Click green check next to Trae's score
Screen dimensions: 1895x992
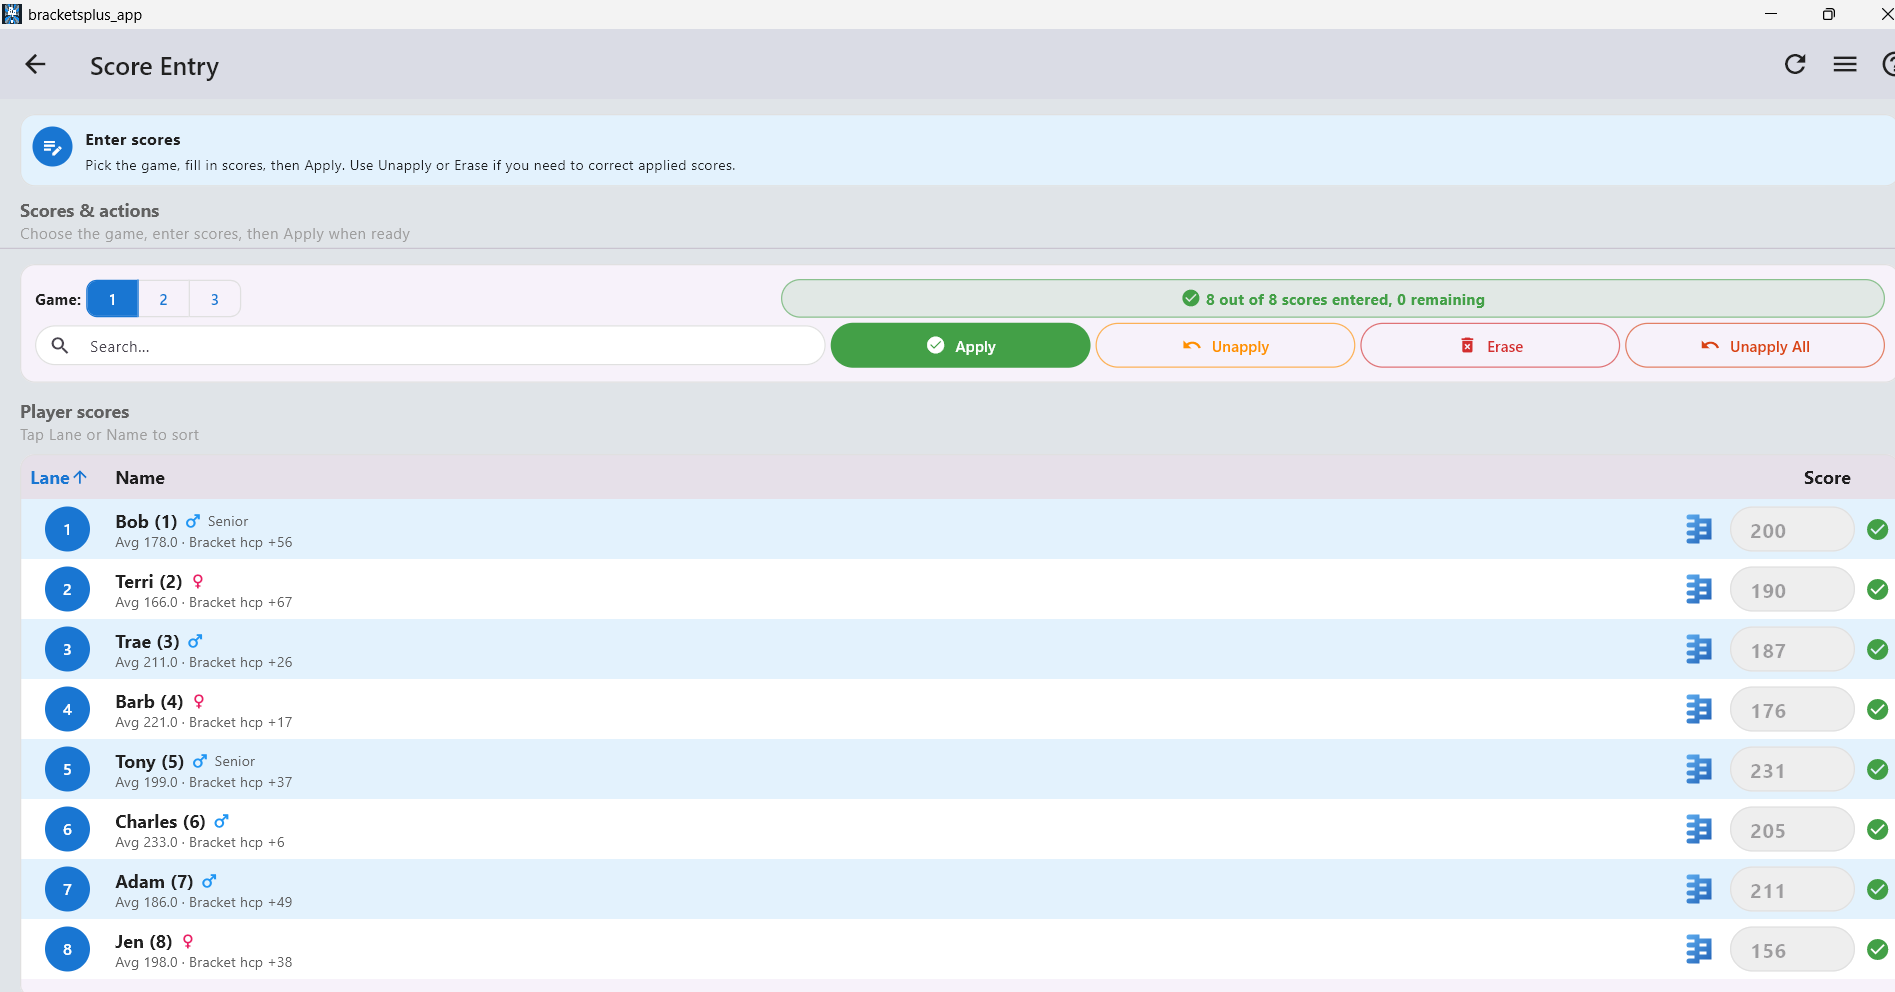(1878, 650)
